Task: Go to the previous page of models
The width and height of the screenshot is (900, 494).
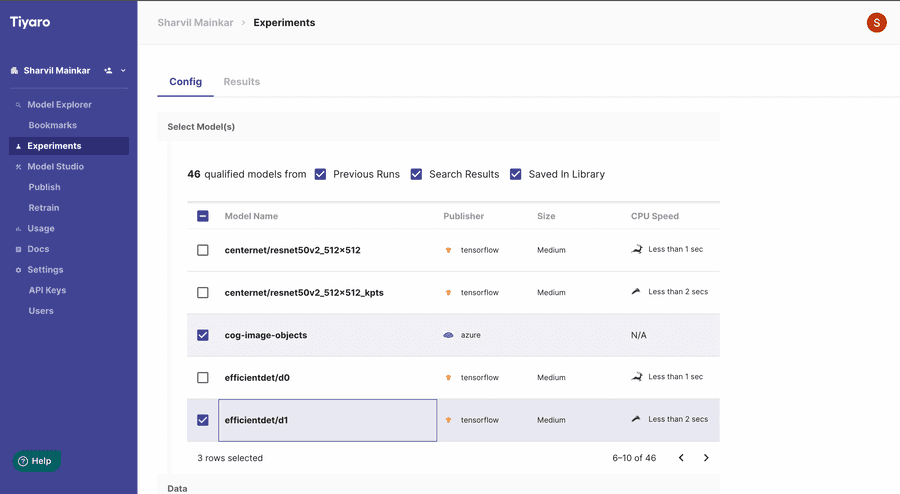Action: (x=681, y=458)
